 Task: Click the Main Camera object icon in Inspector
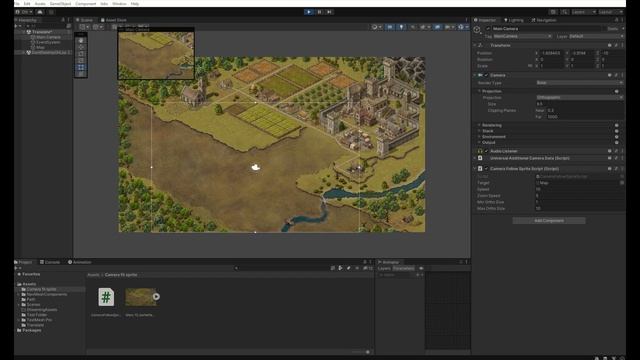click(477, 29)
